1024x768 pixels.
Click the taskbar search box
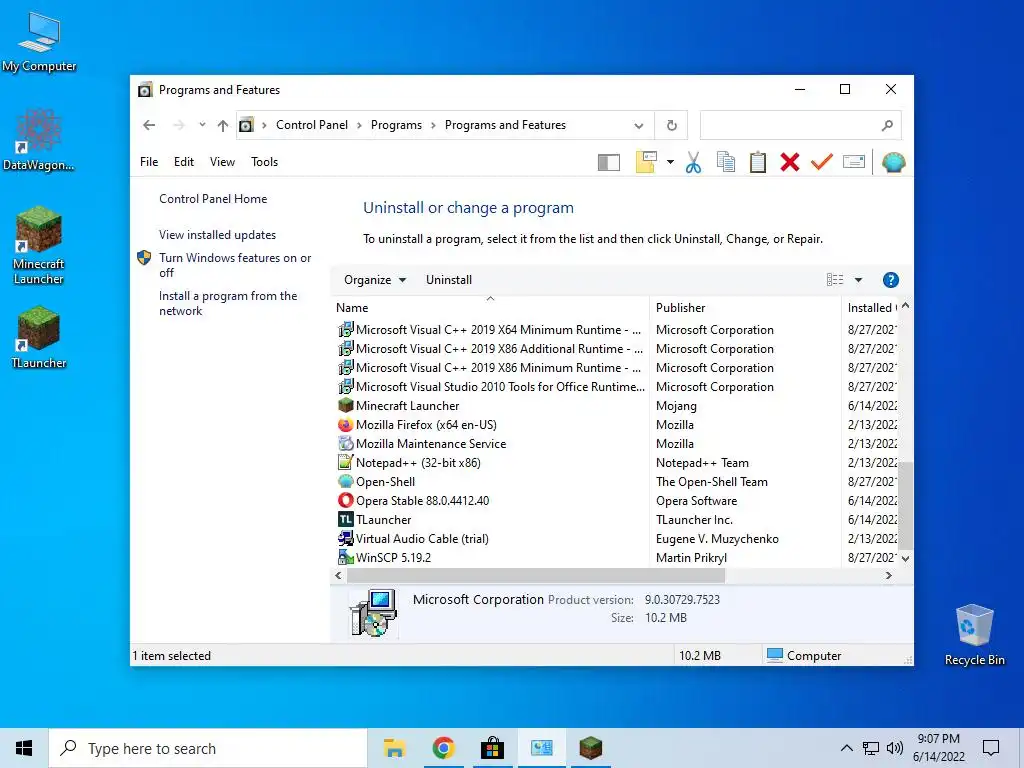pyautogui.click(x=208, y=748)
